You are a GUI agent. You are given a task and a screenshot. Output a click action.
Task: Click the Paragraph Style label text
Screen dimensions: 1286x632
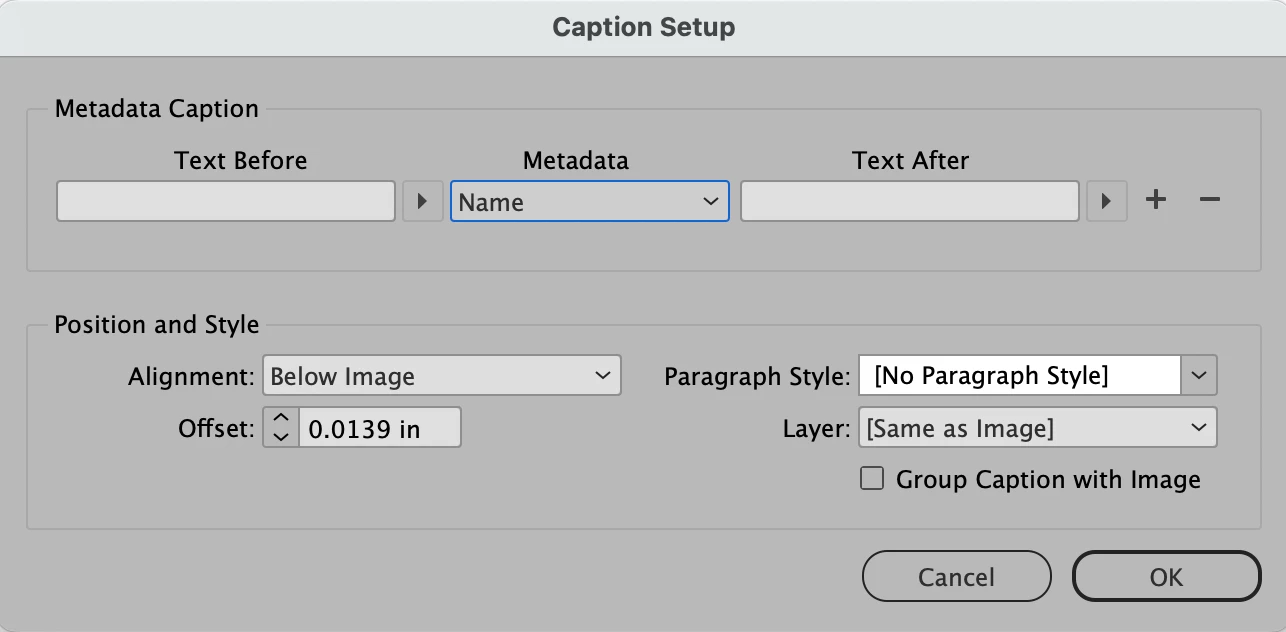click(757, 377)
